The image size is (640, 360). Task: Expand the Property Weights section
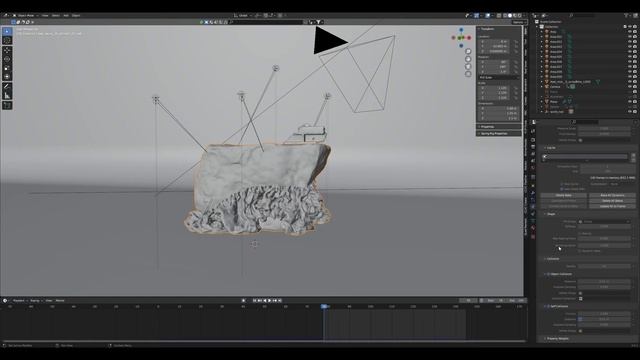tap(557, 338)
